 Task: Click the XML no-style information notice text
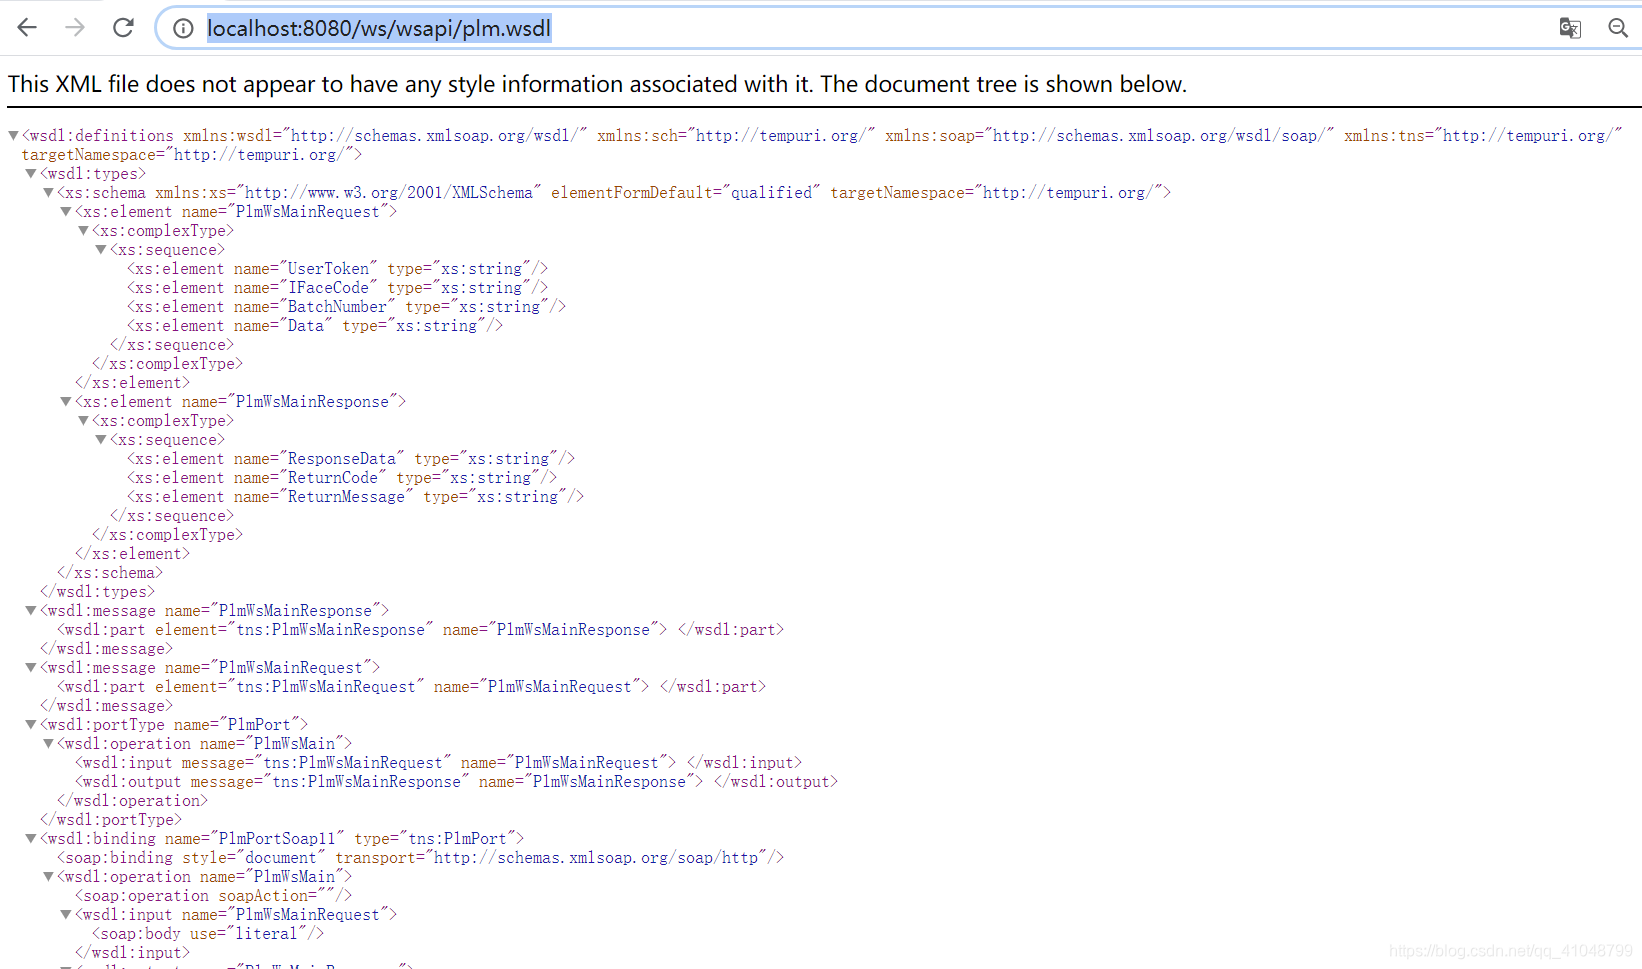click(x=597, y=84)
